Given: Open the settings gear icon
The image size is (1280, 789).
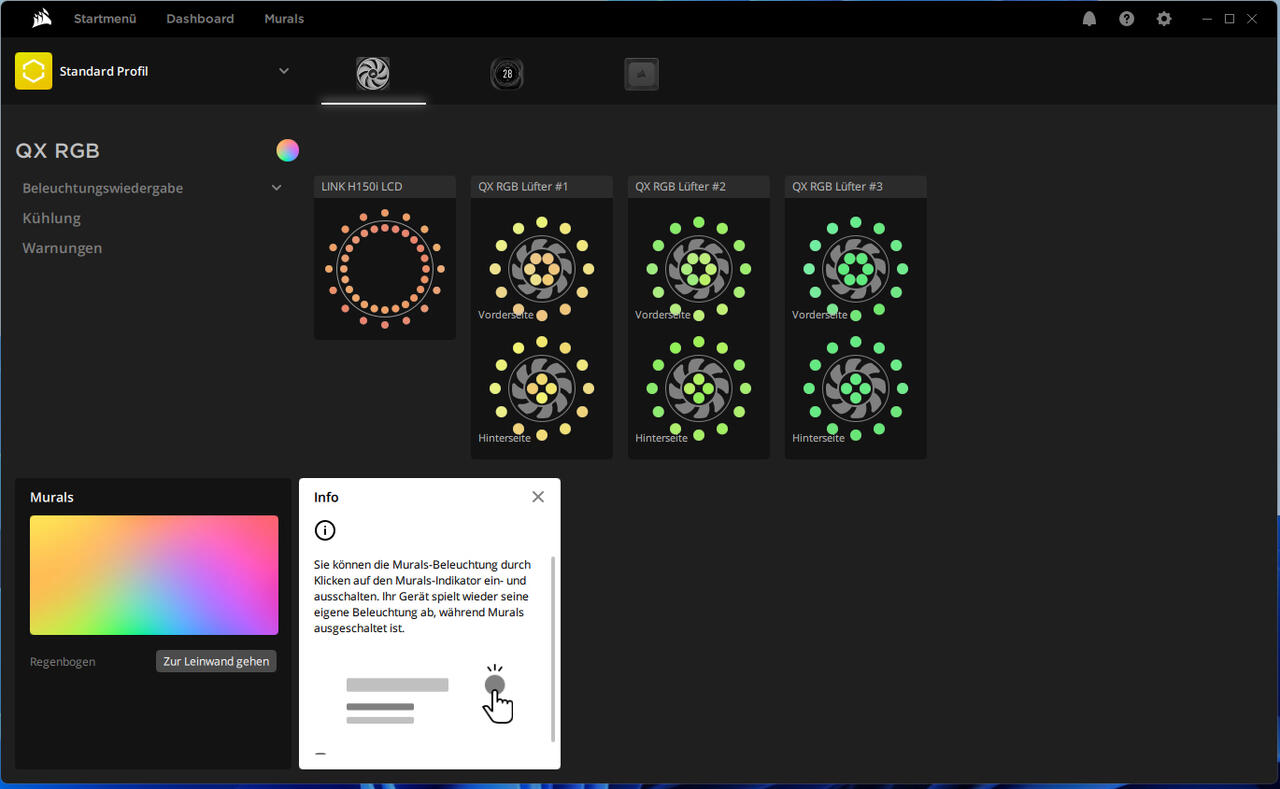Looking at the screenshot, I should (1164, 19).
